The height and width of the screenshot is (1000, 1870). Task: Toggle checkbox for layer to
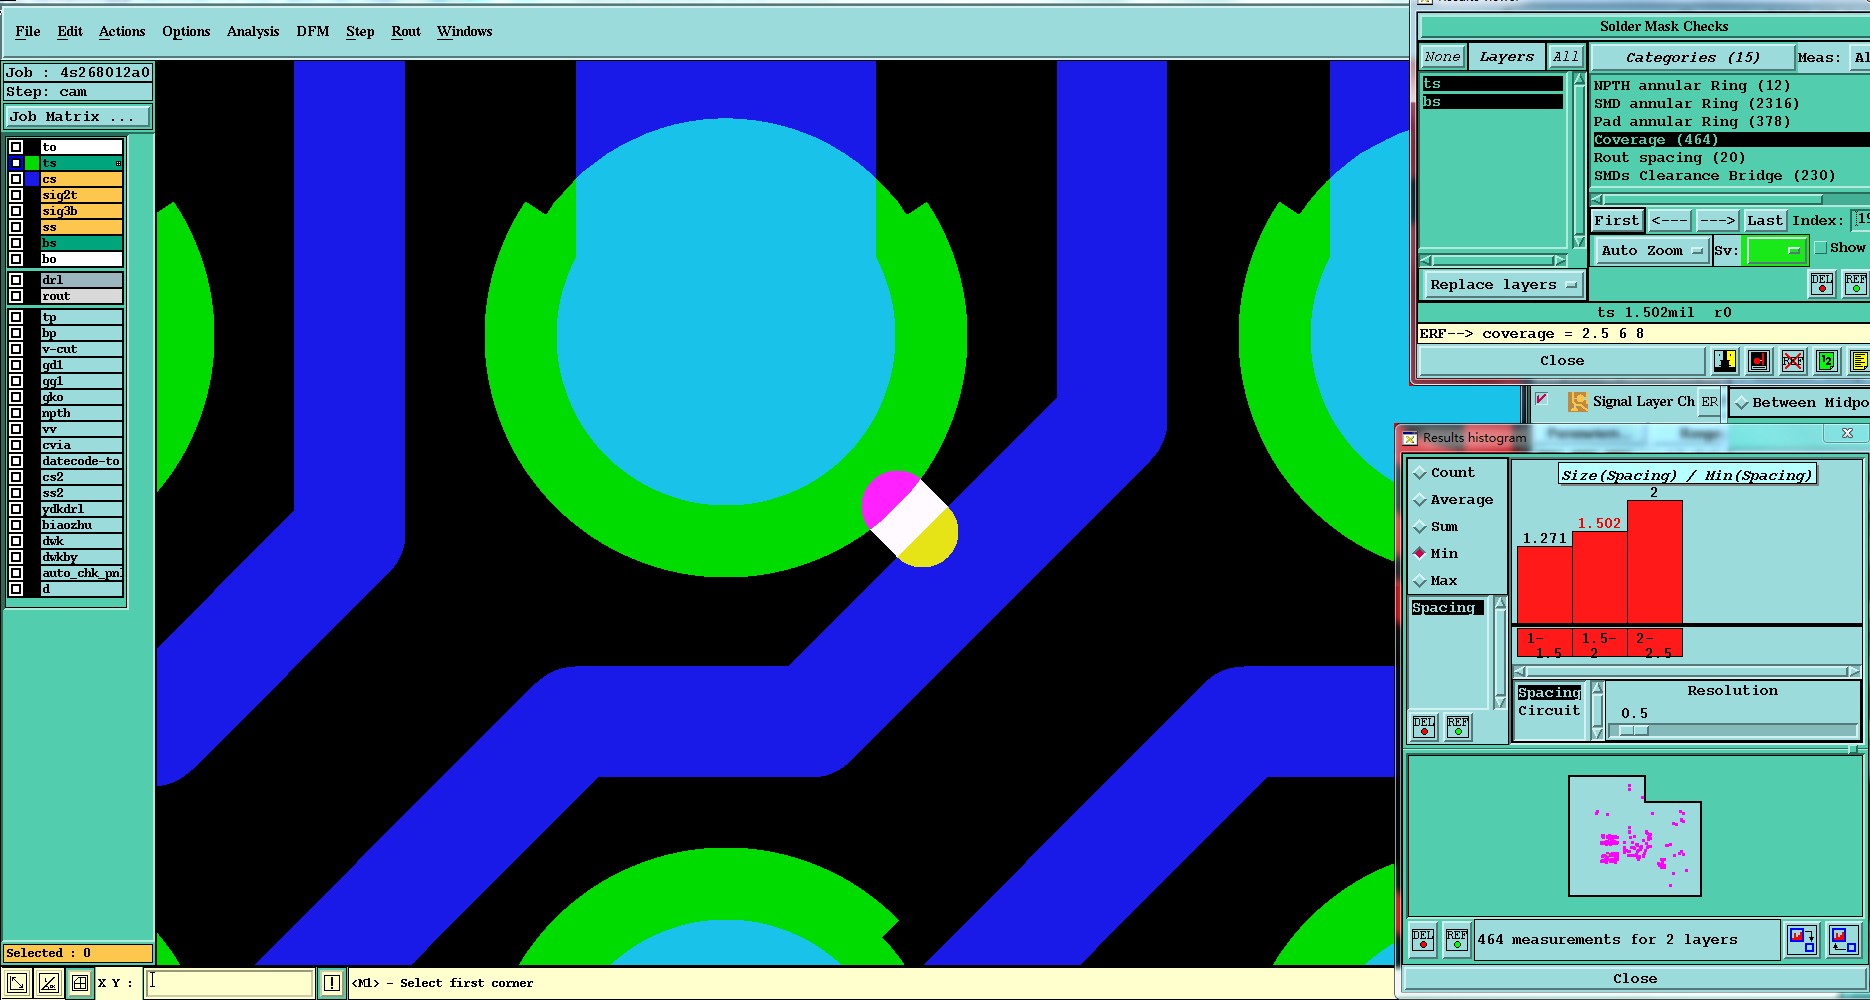click(16, 147)
